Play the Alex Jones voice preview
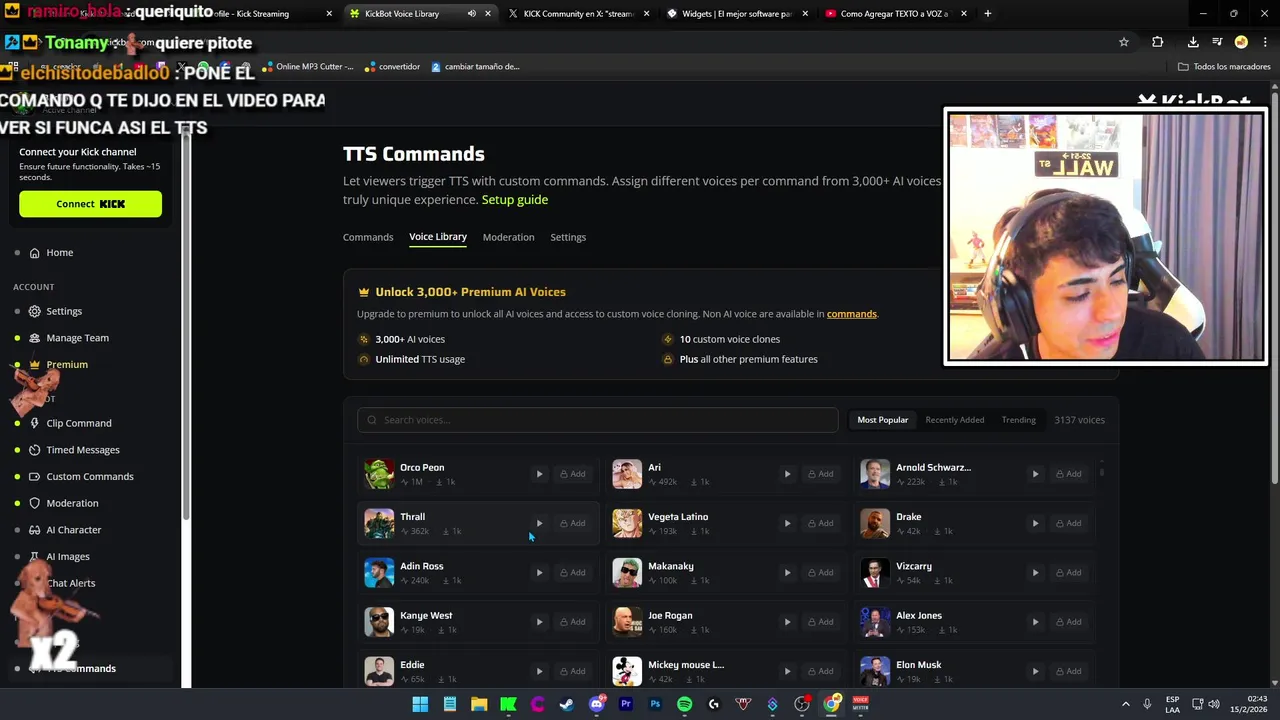This screenshot has width=1280, height=720. 1035,622
